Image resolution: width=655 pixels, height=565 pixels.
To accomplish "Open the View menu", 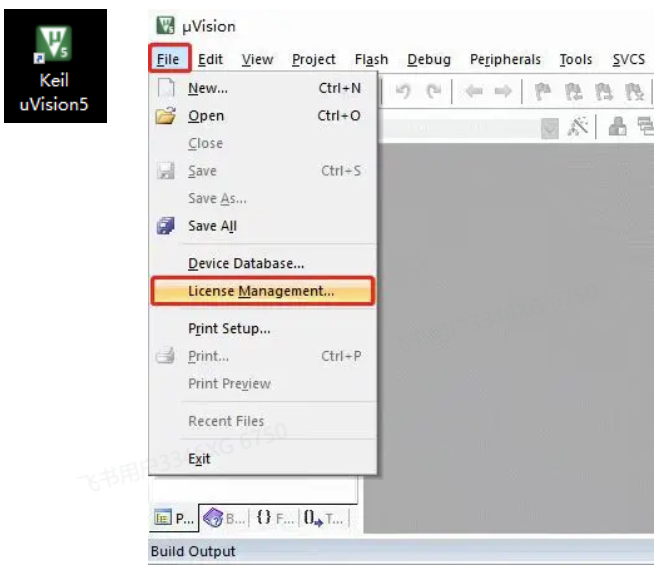I will 257,59.
